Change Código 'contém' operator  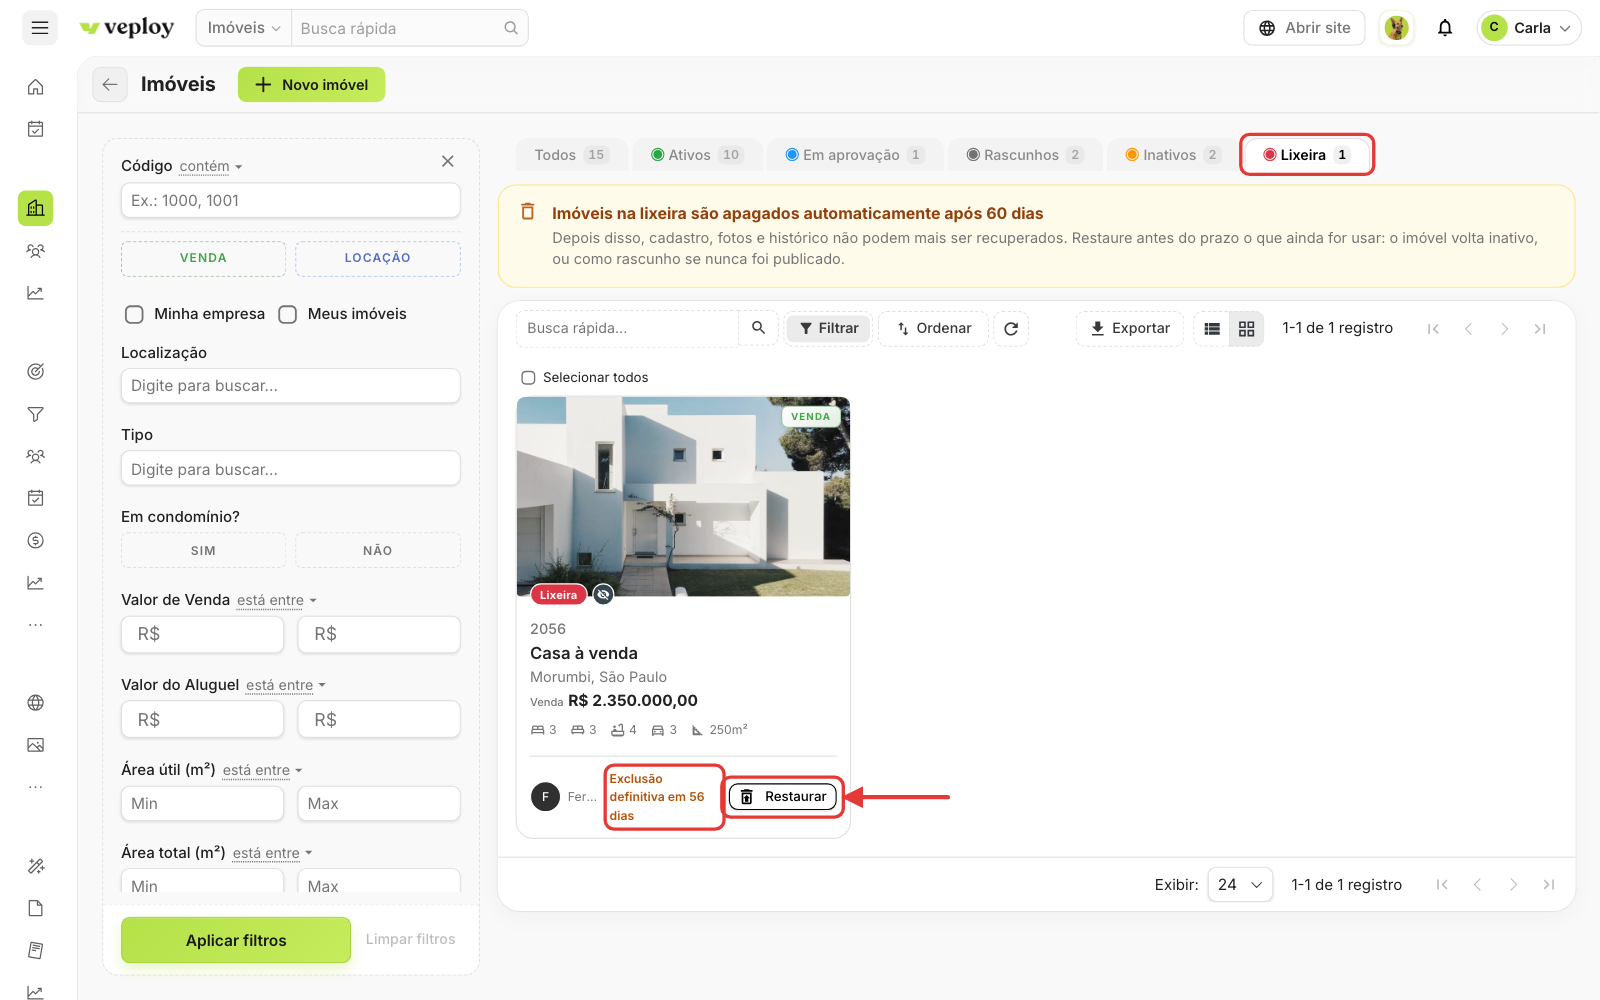point(211,166)
